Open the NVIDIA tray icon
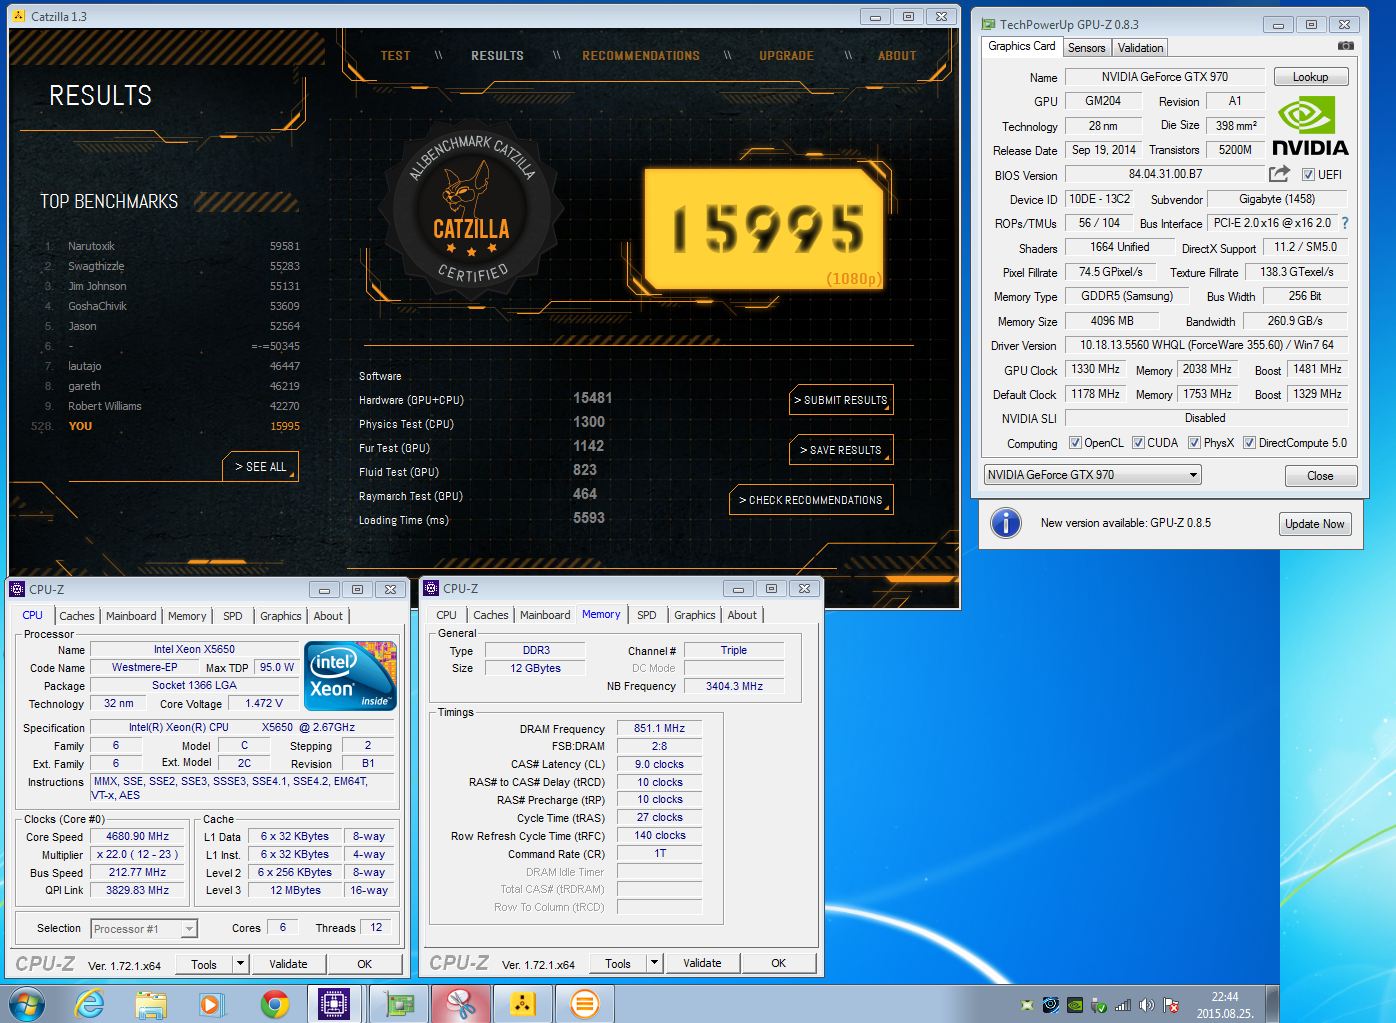Screen dimensions: 1396x1023 (1075, 1005)
